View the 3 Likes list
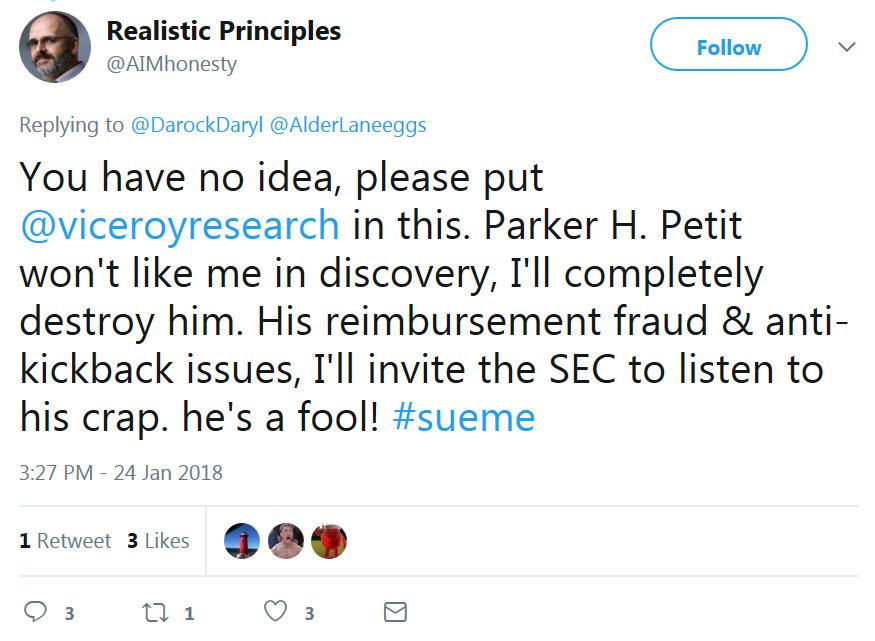This screenshot has height=641, width=875. coord(158,541)
